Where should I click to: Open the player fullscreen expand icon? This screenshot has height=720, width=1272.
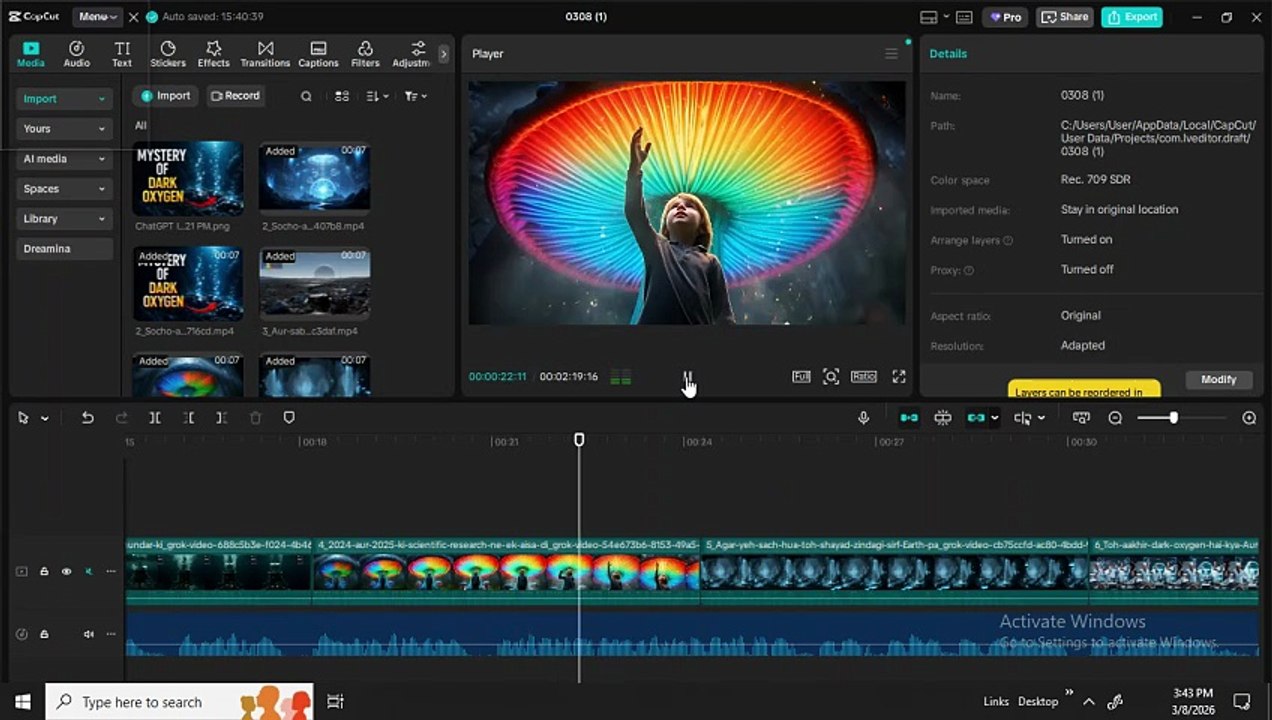(x=899, y=377)
